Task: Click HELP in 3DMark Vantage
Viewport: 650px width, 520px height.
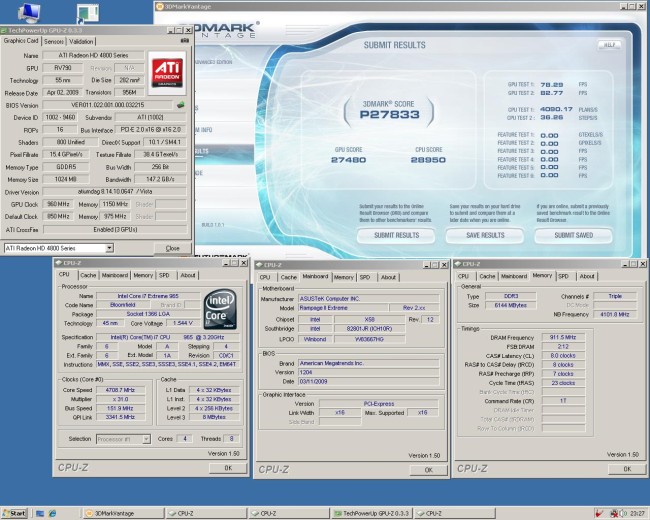Action: click(609, 45)
